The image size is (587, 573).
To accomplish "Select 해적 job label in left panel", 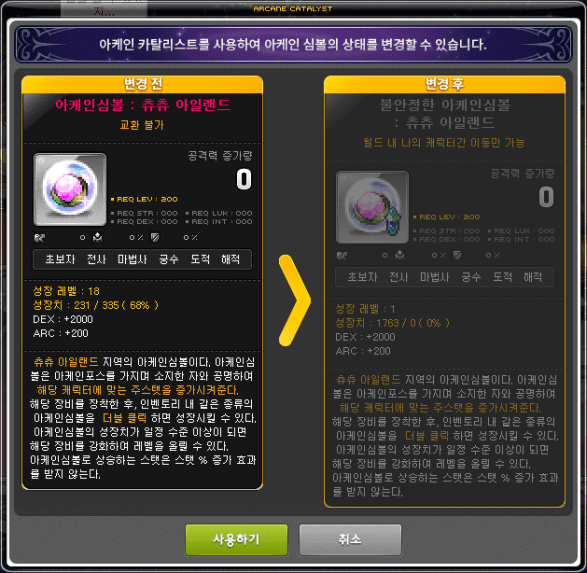I will coord(230,259).
